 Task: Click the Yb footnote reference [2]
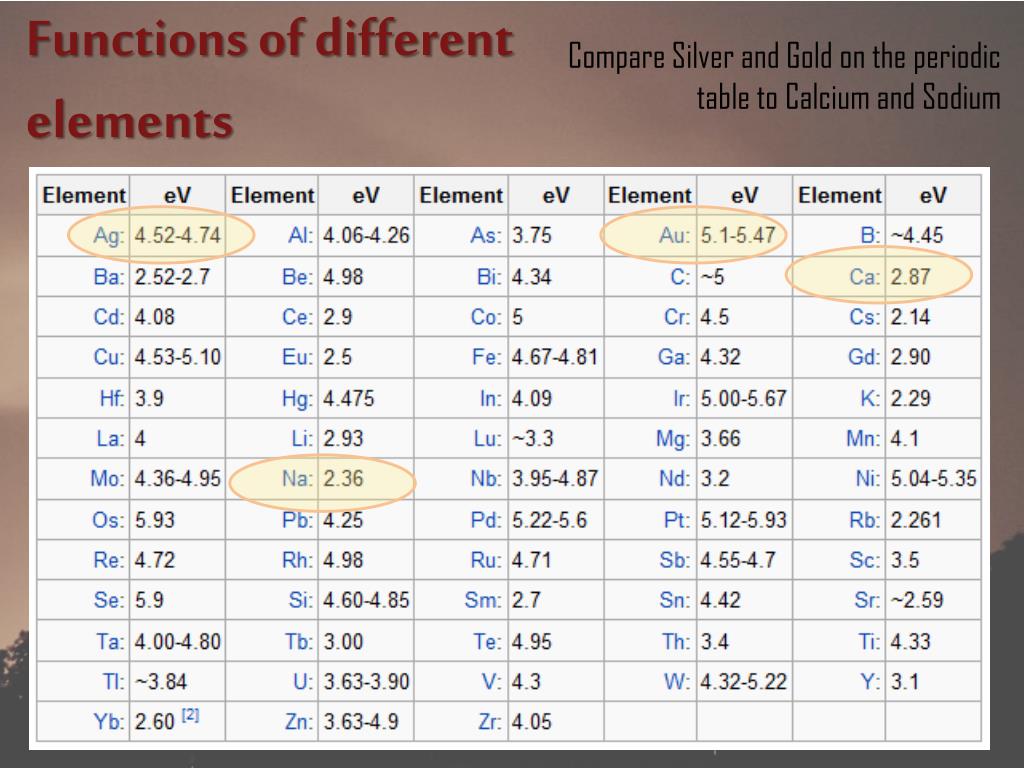[190, 715]
